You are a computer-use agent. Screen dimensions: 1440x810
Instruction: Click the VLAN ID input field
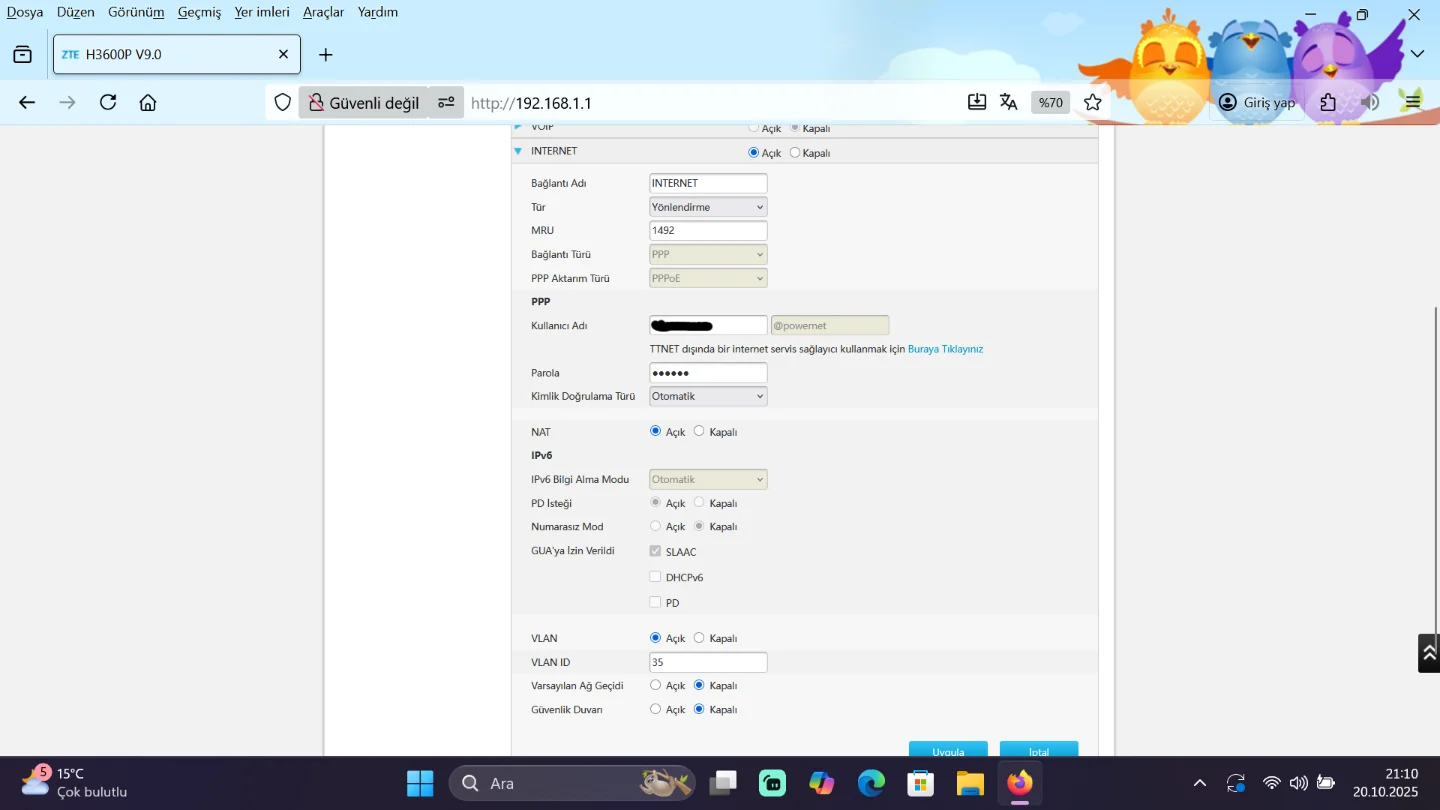(708, 662)
